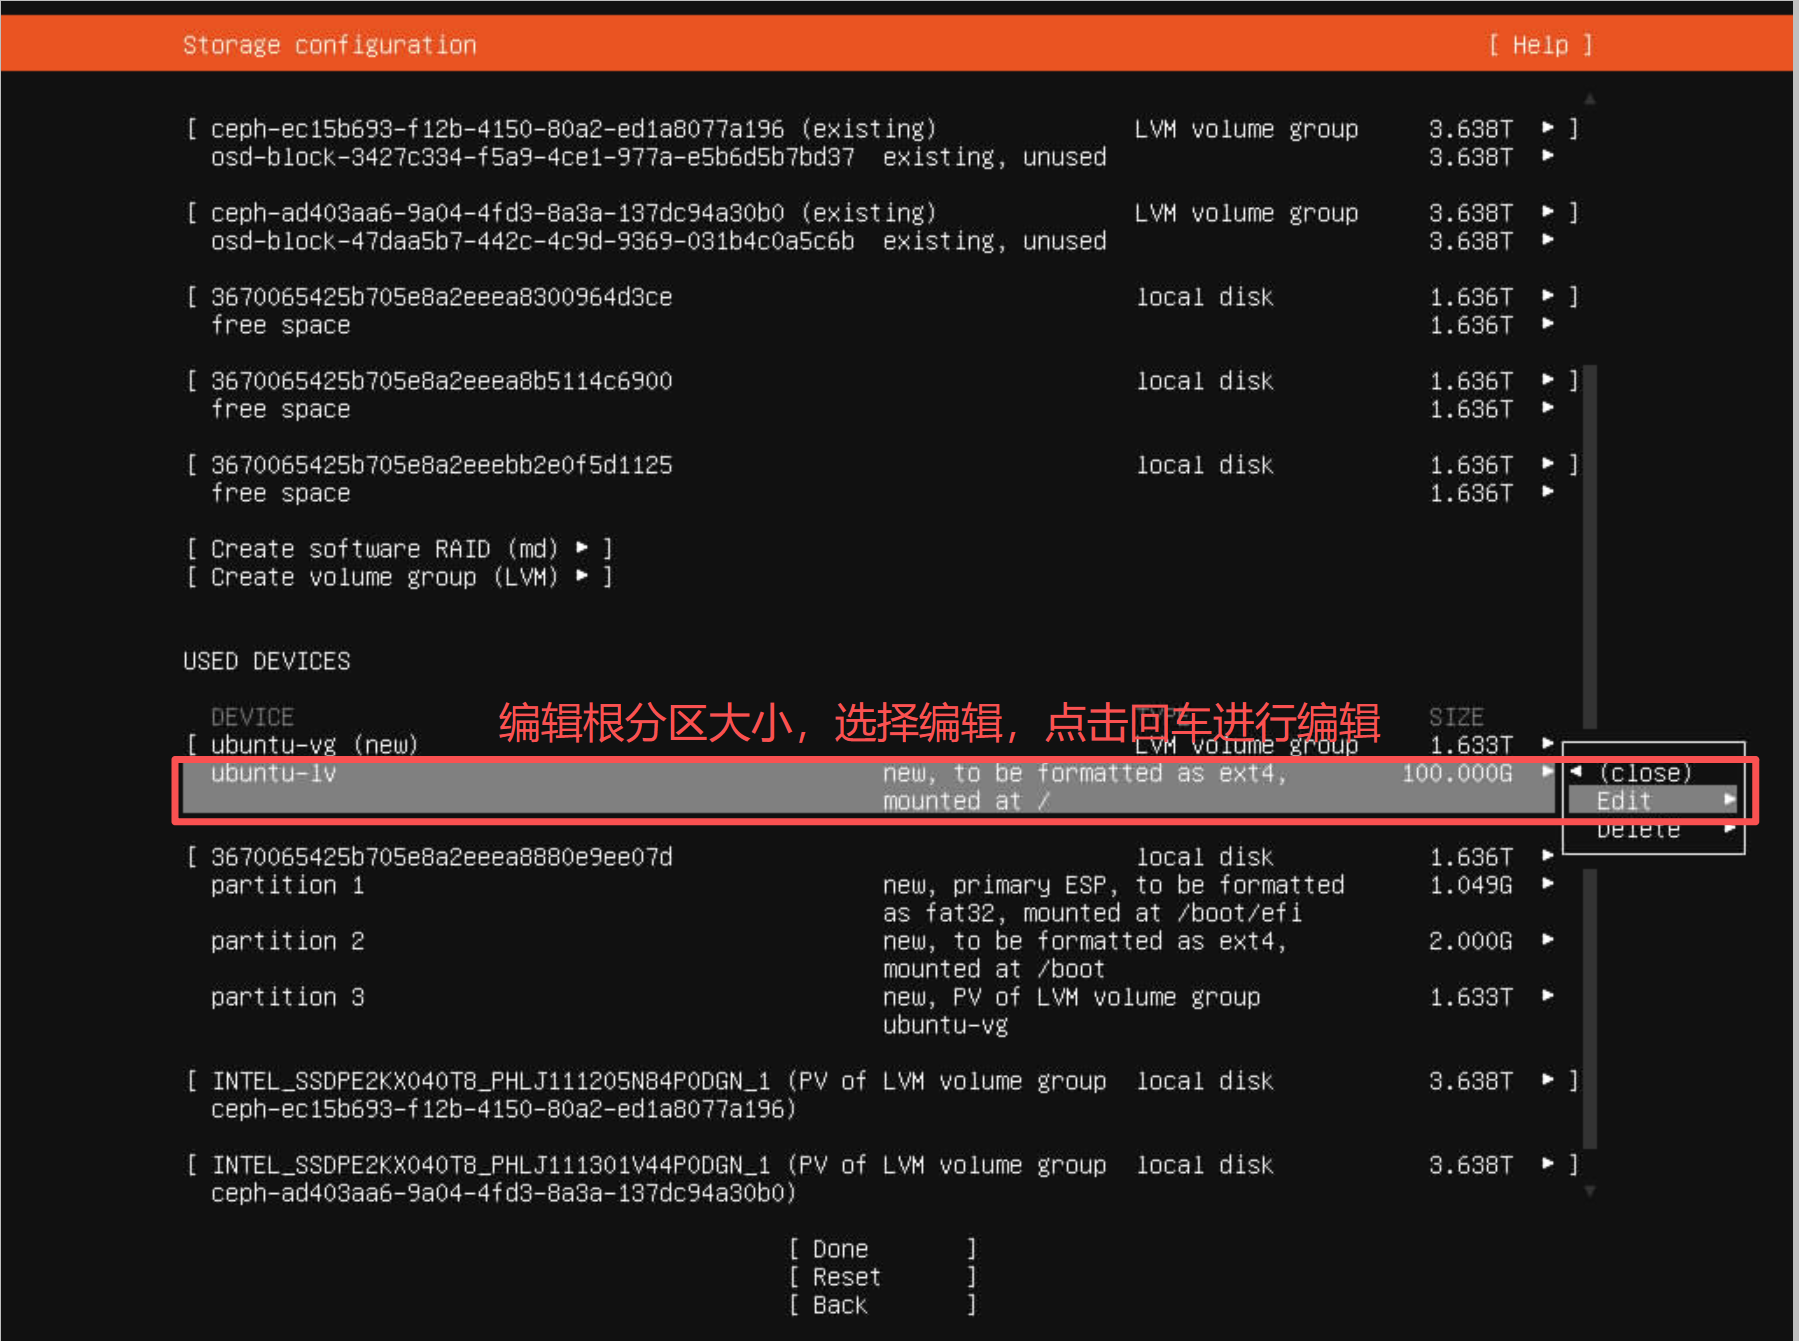Open arrow for disk ending bb2e0f5d1125
1799x1341 pixels.
[x=1548, y=464]
